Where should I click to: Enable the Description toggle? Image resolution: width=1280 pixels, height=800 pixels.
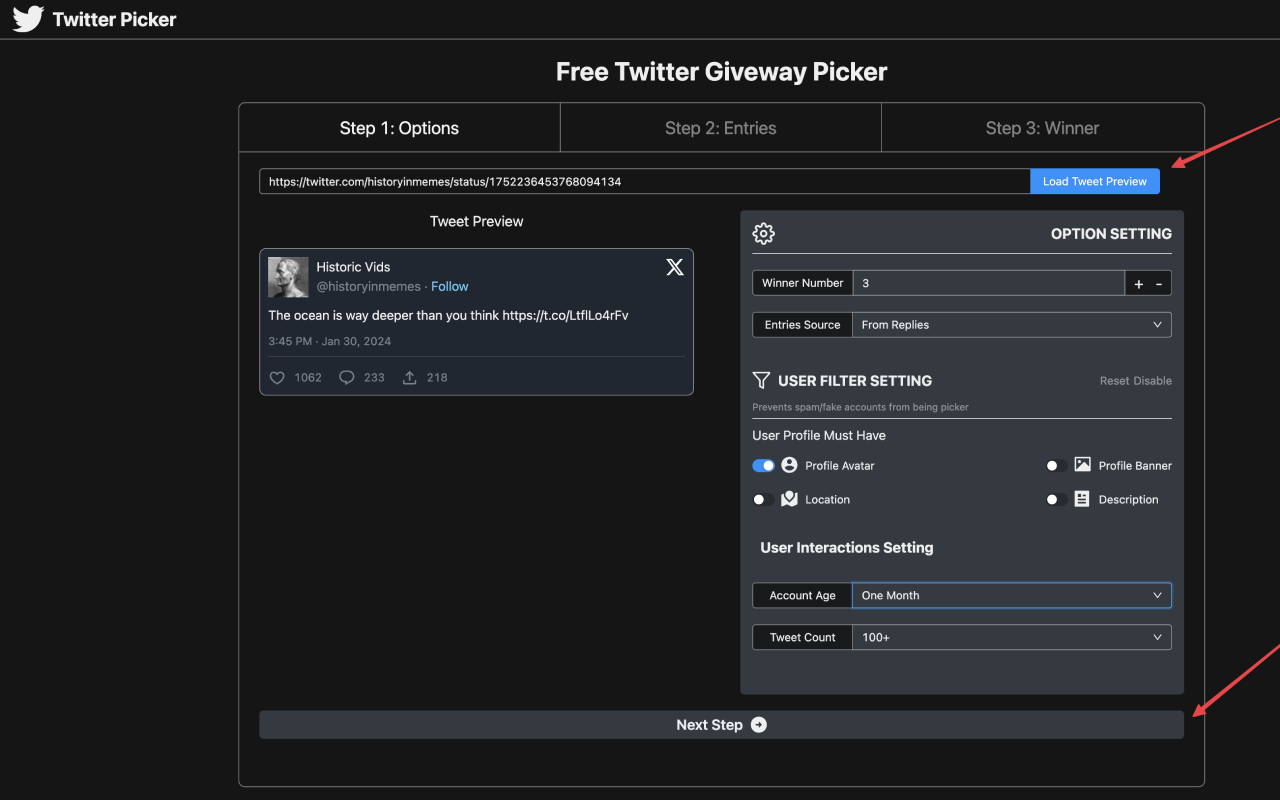point(1056,499)
